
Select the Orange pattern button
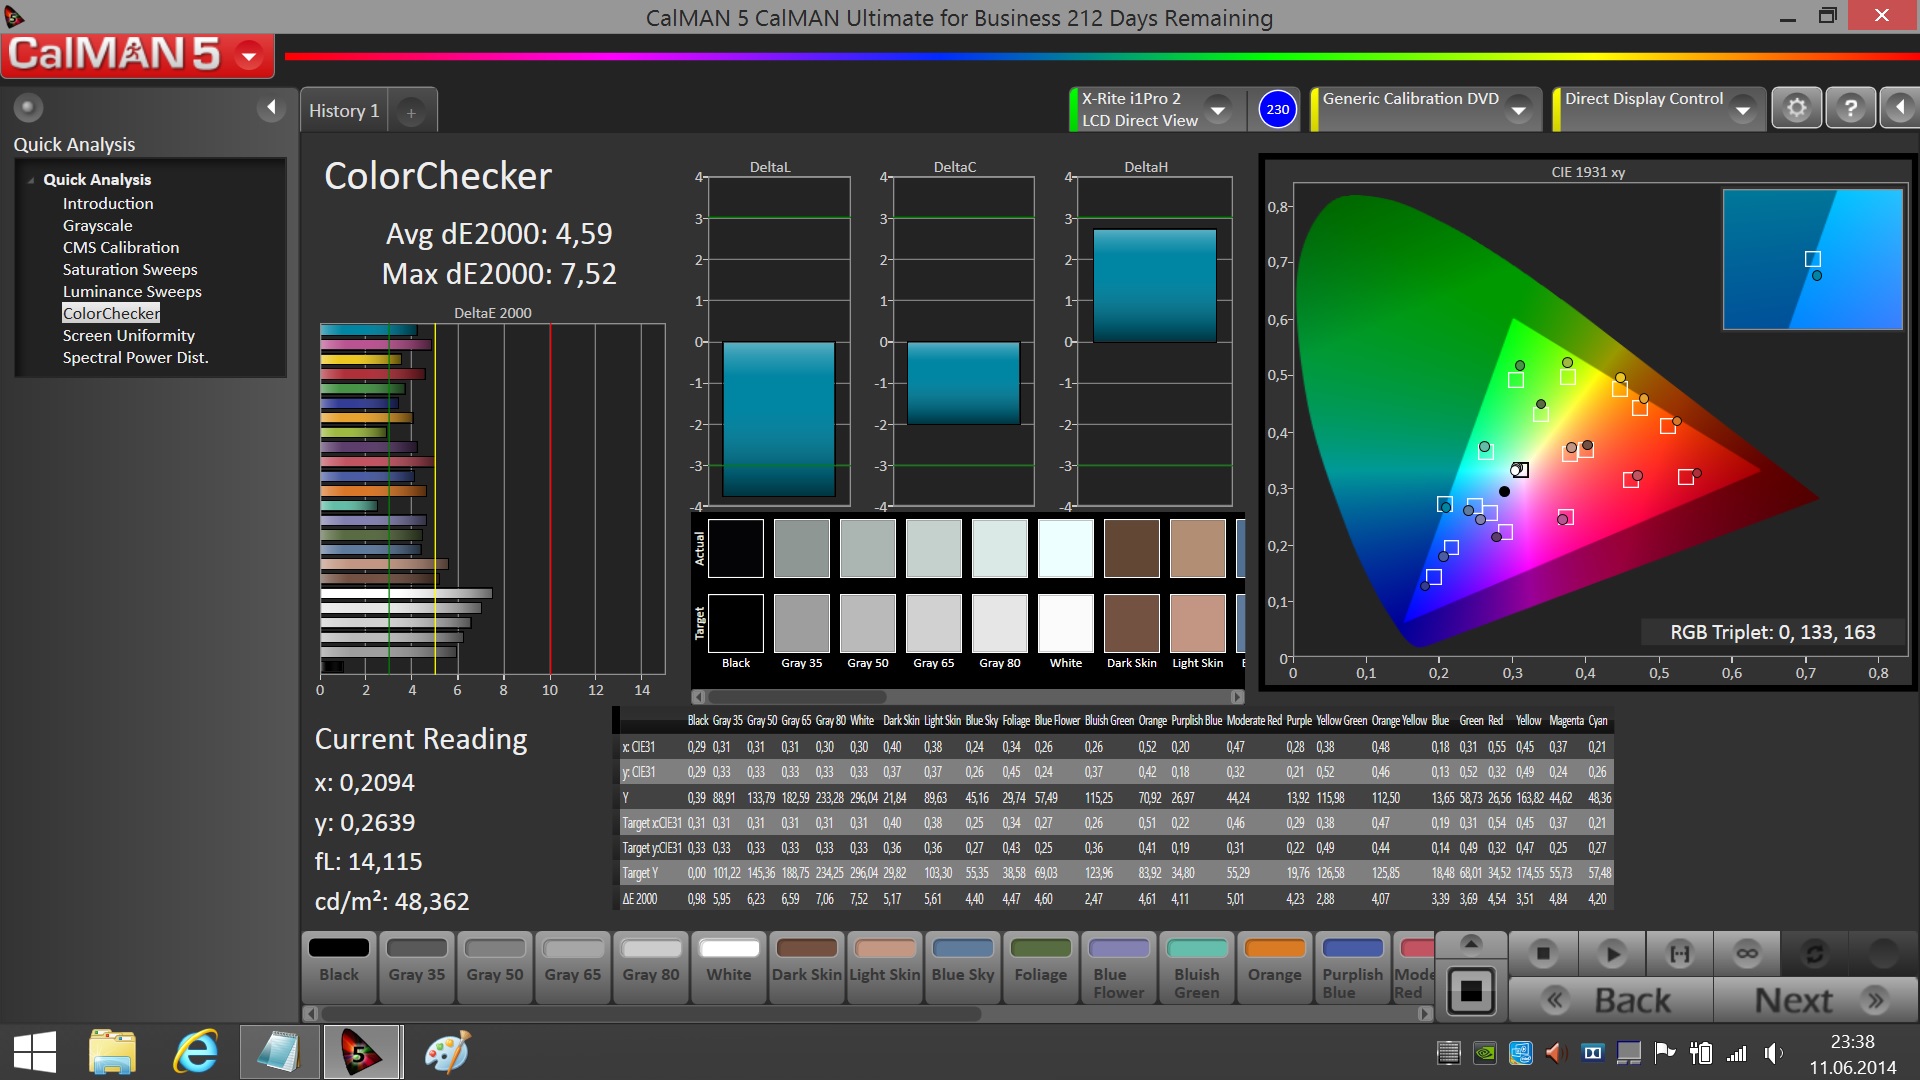point(1275,966)
